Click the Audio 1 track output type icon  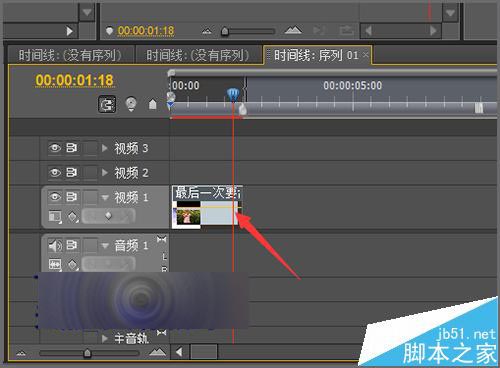click(162, 239)
